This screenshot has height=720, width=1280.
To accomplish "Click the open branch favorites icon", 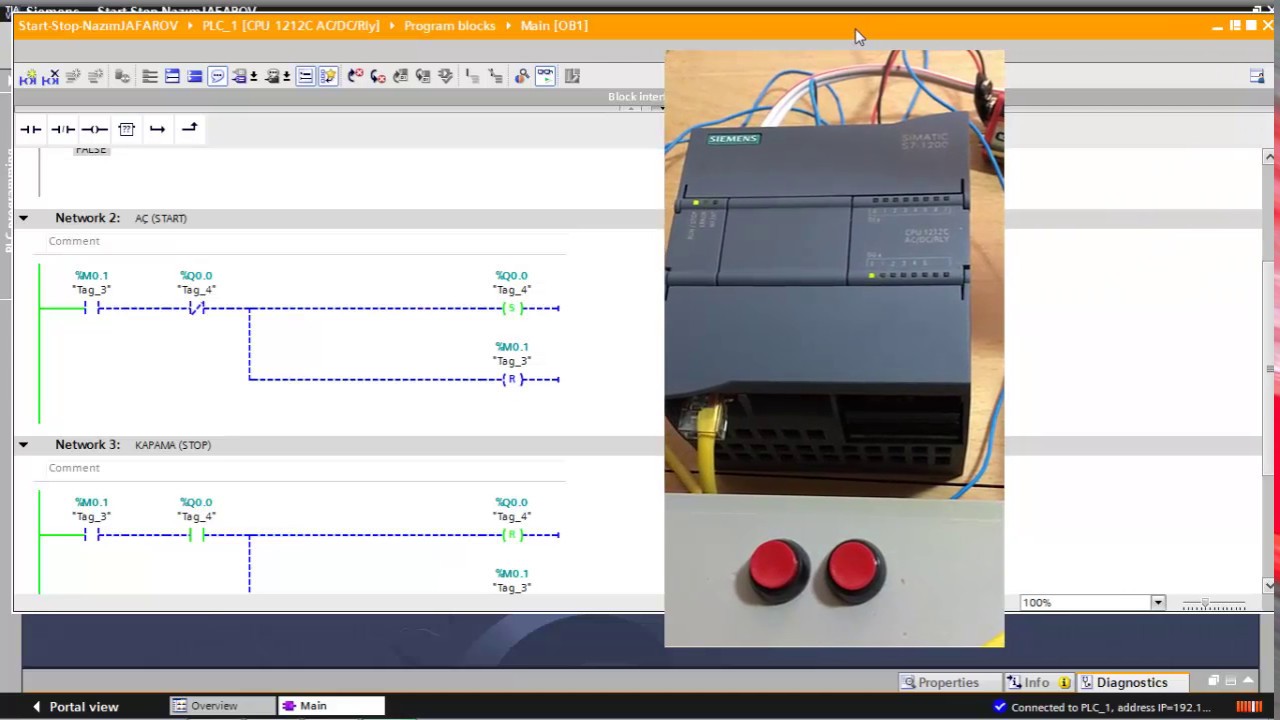I will click(157, 129).
